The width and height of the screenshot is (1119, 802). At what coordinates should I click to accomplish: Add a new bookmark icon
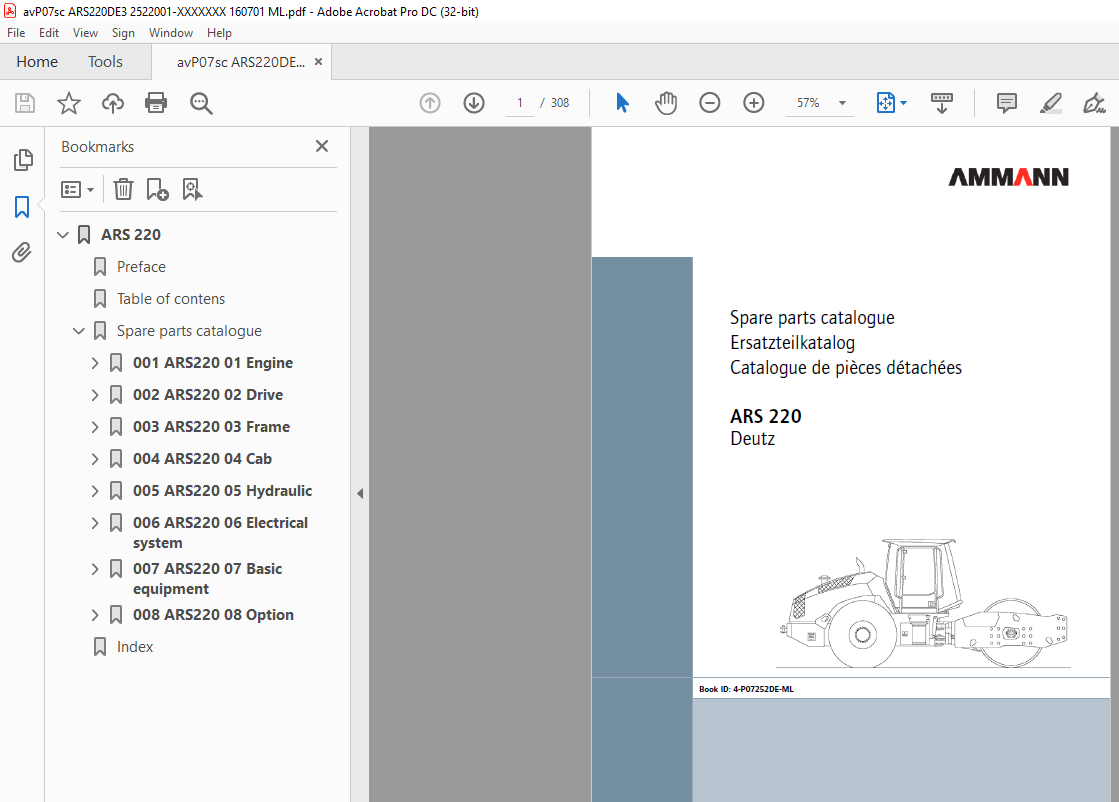[x=157, y=189]
